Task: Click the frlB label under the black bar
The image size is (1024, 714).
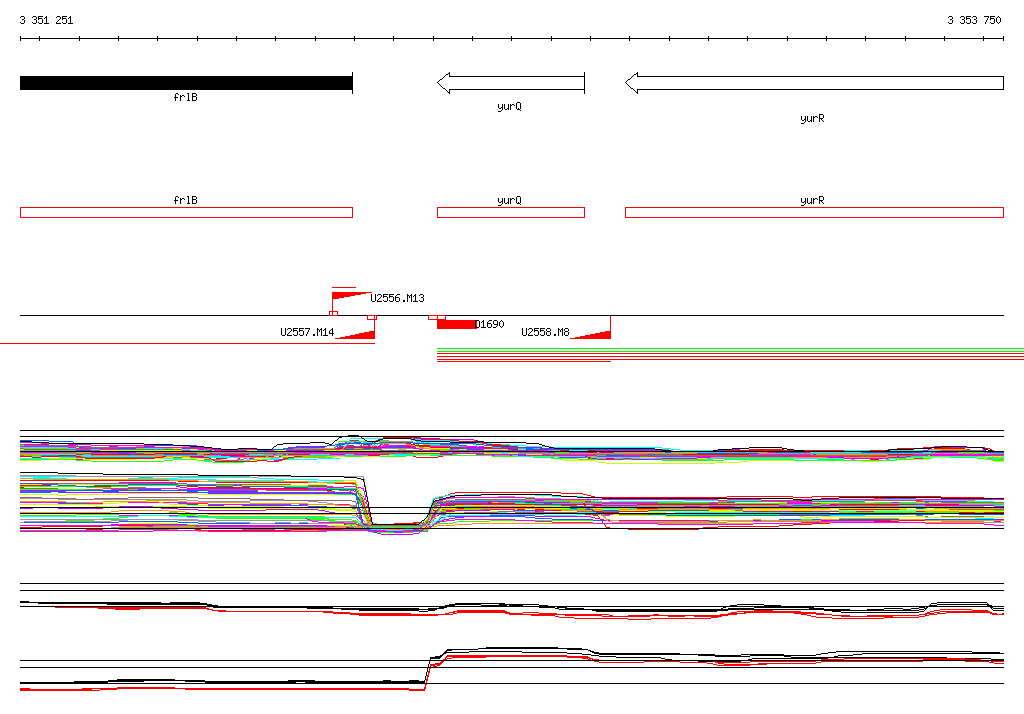Action: (185, 97)
